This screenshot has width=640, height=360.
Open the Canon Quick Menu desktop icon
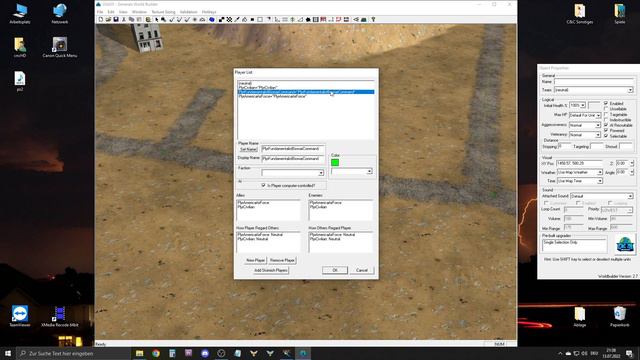[x=60, y=47]
